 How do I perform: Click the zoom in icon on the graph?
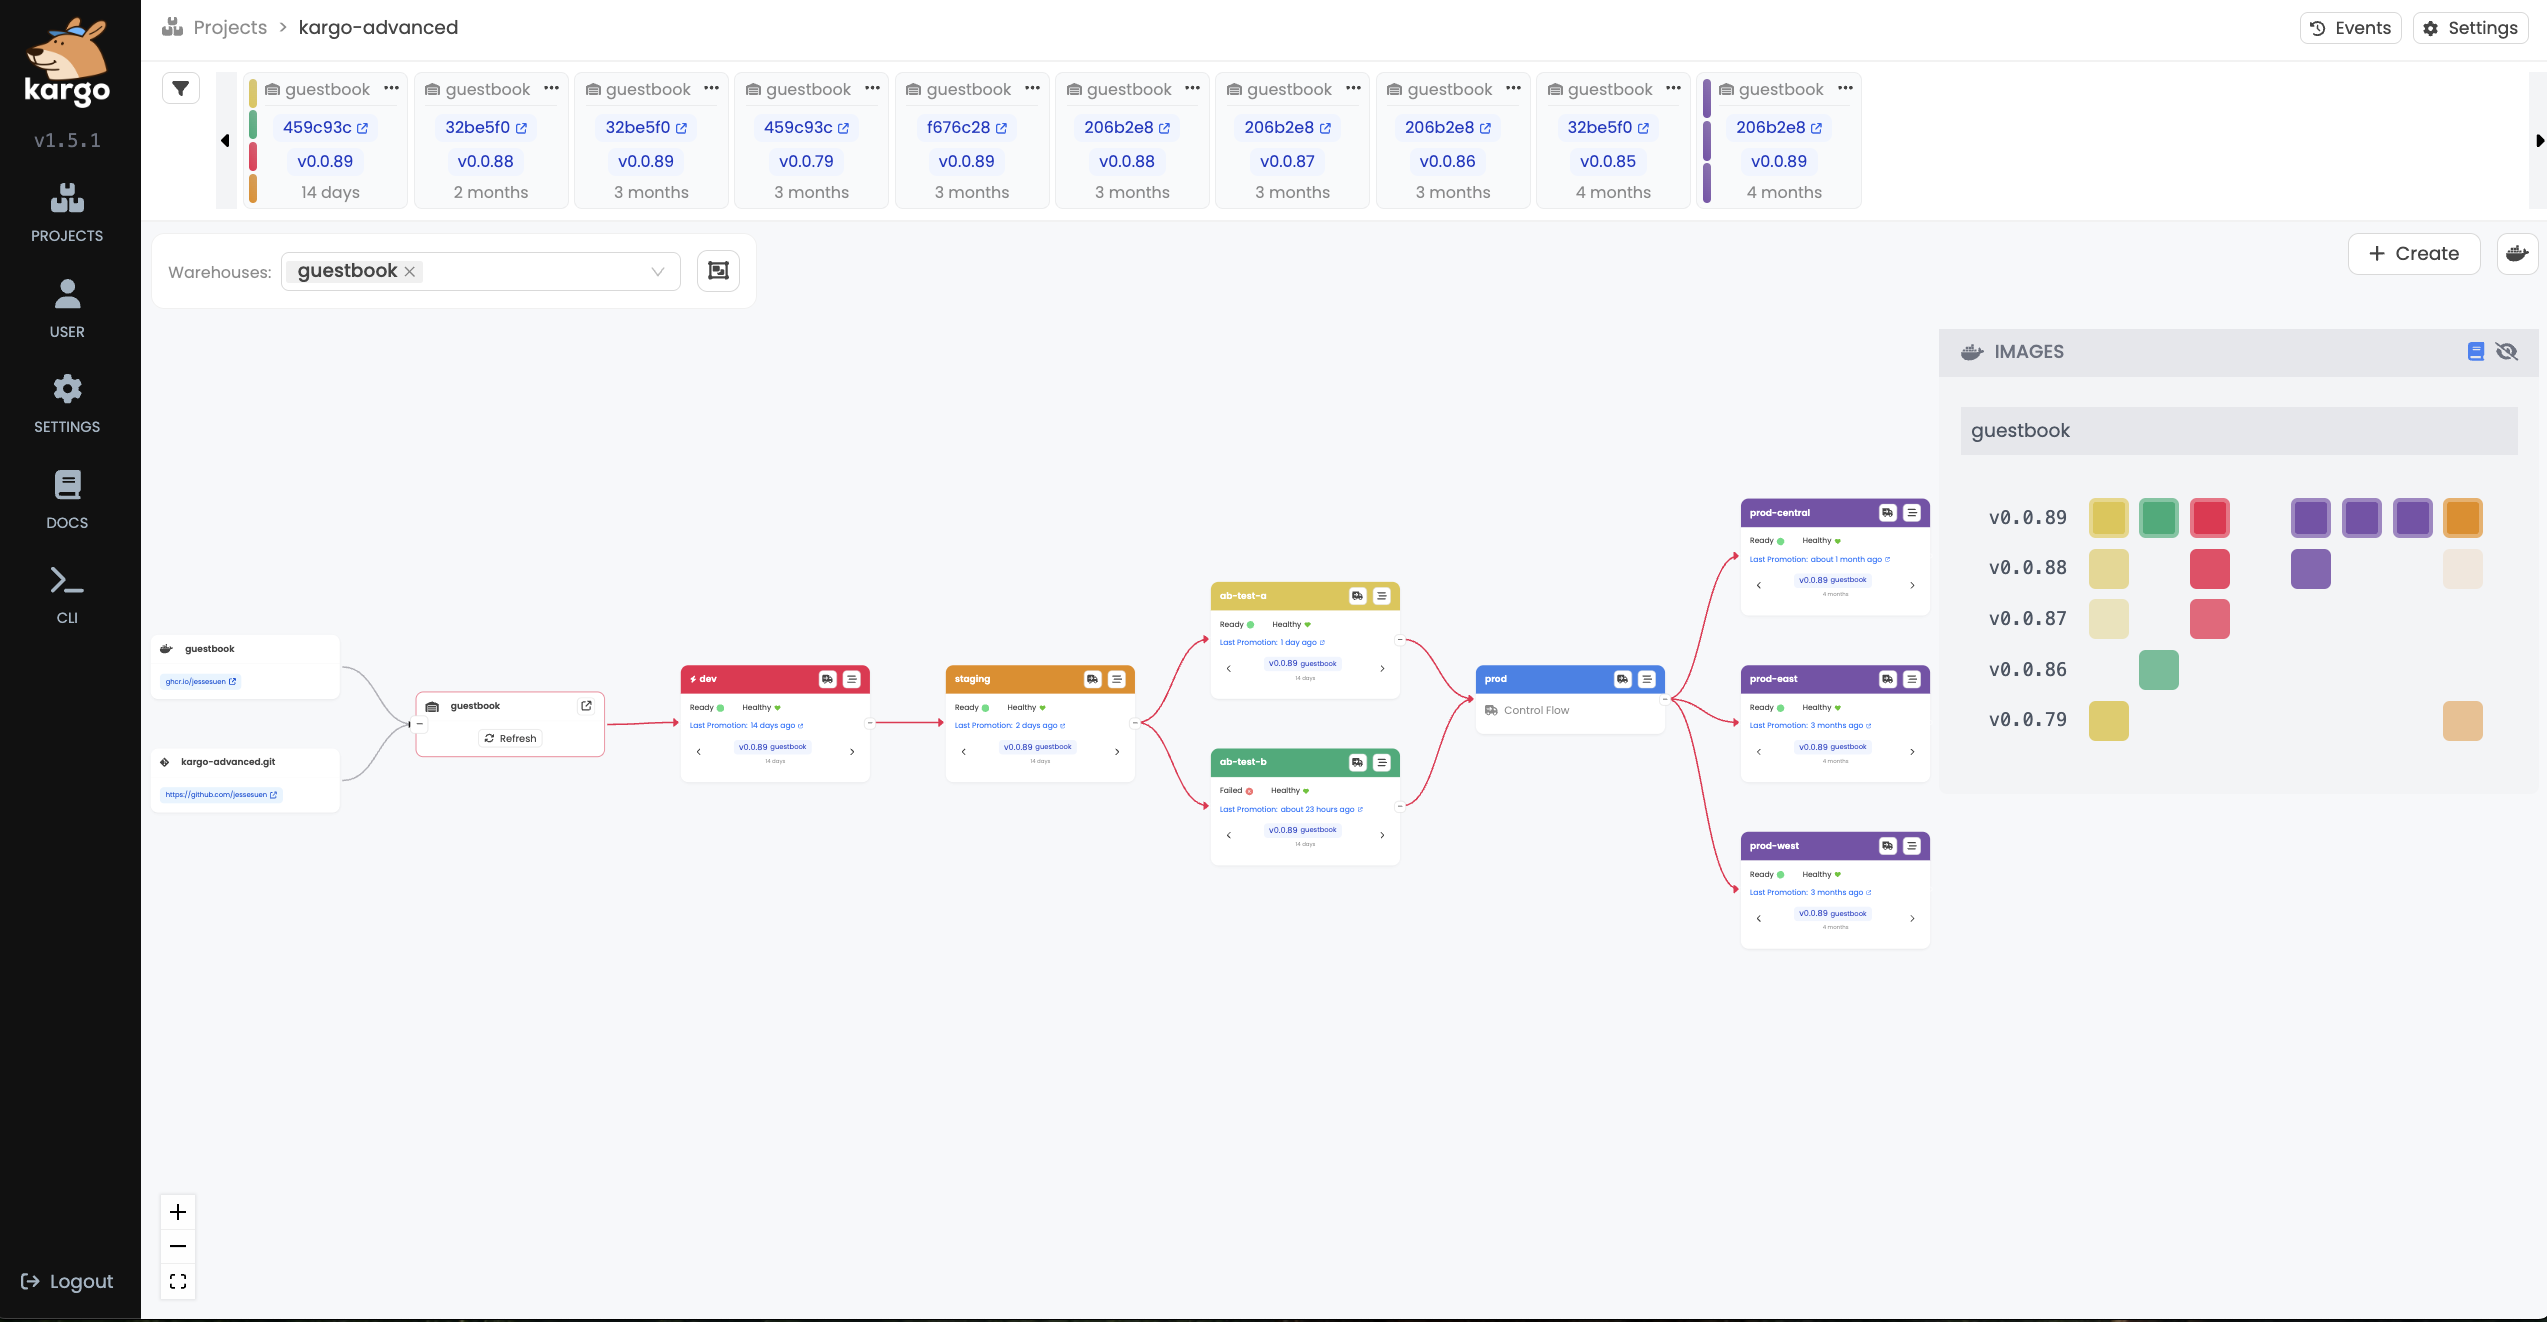[178, 1211]
